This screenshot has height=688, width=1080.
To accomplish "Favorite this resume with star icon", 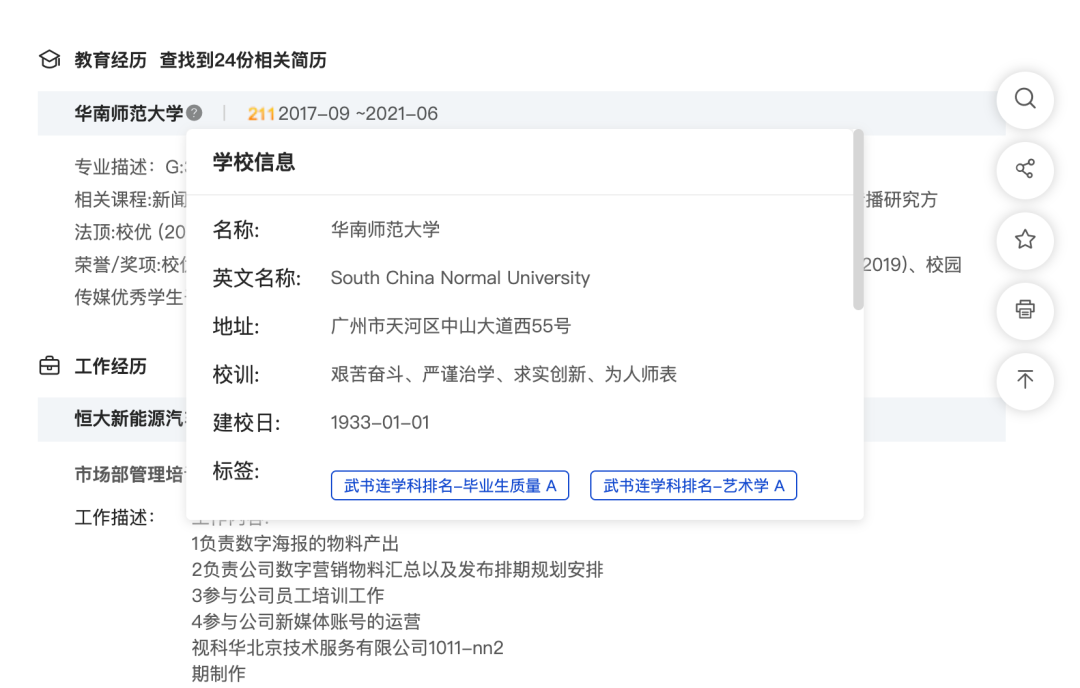I will pyautogui.click(x=1025, y=240).
